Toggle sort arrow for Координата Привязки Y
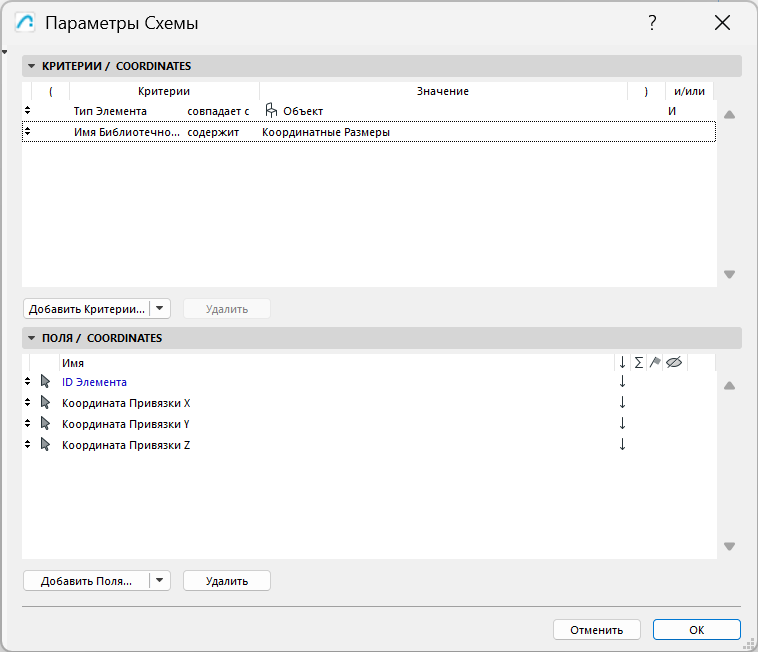The height and width of the screenshot is (652, 758). 622,424
